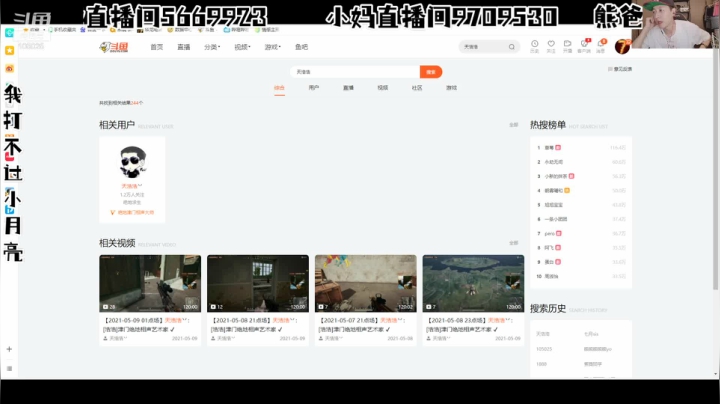Click the user avatar in the header

[622, 46]
